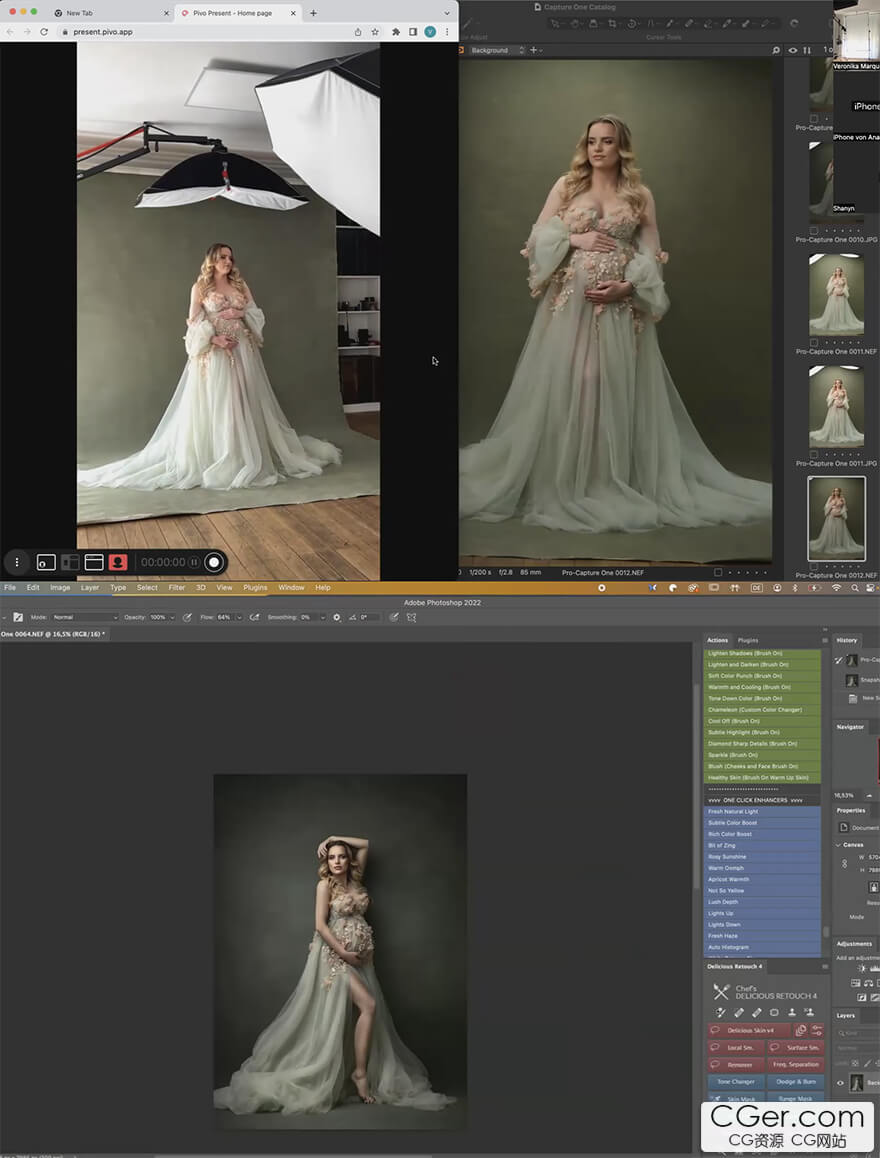
Task: Click the Freq. Separation button
Action: click(795, 1064)
